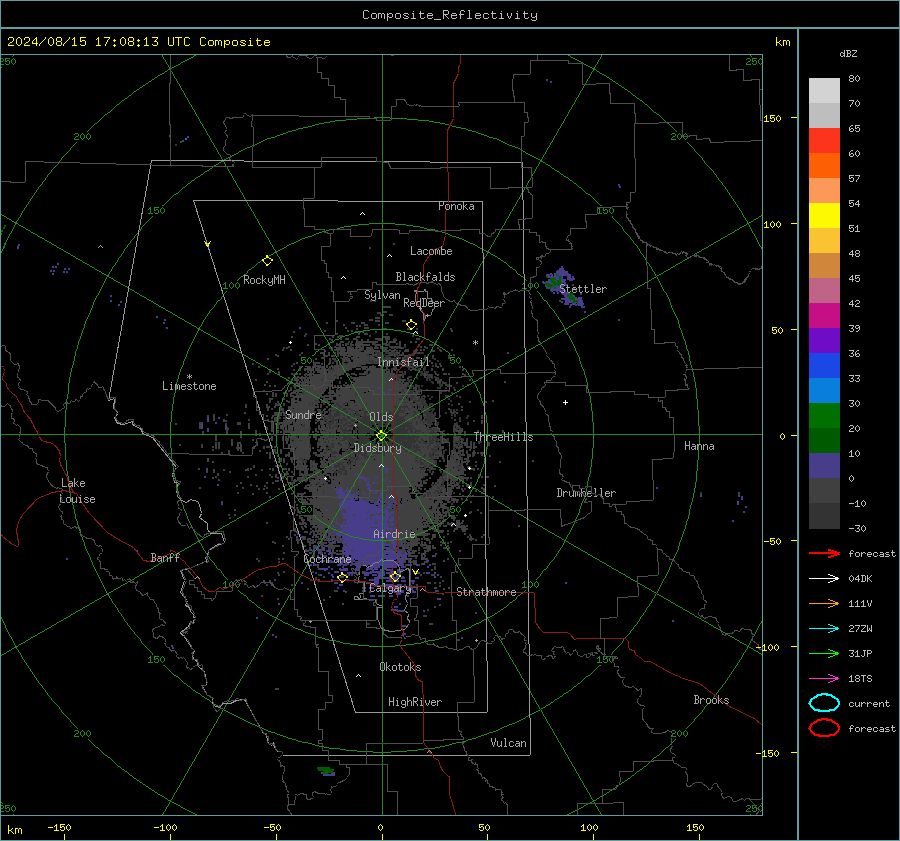The width and height of the screenshot is (900, 841).
Task: Click the Cochrane label
Action: 327,559
